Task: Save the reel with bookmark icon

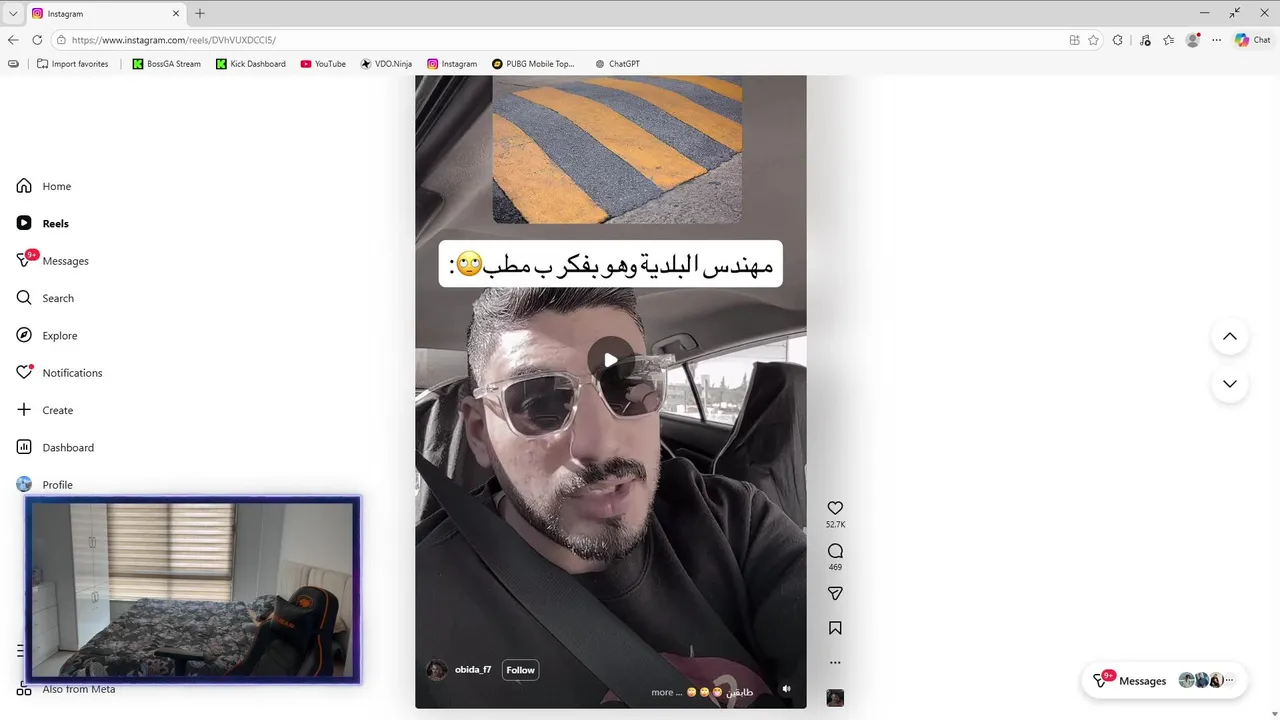Action: click(x=835, y=628)
